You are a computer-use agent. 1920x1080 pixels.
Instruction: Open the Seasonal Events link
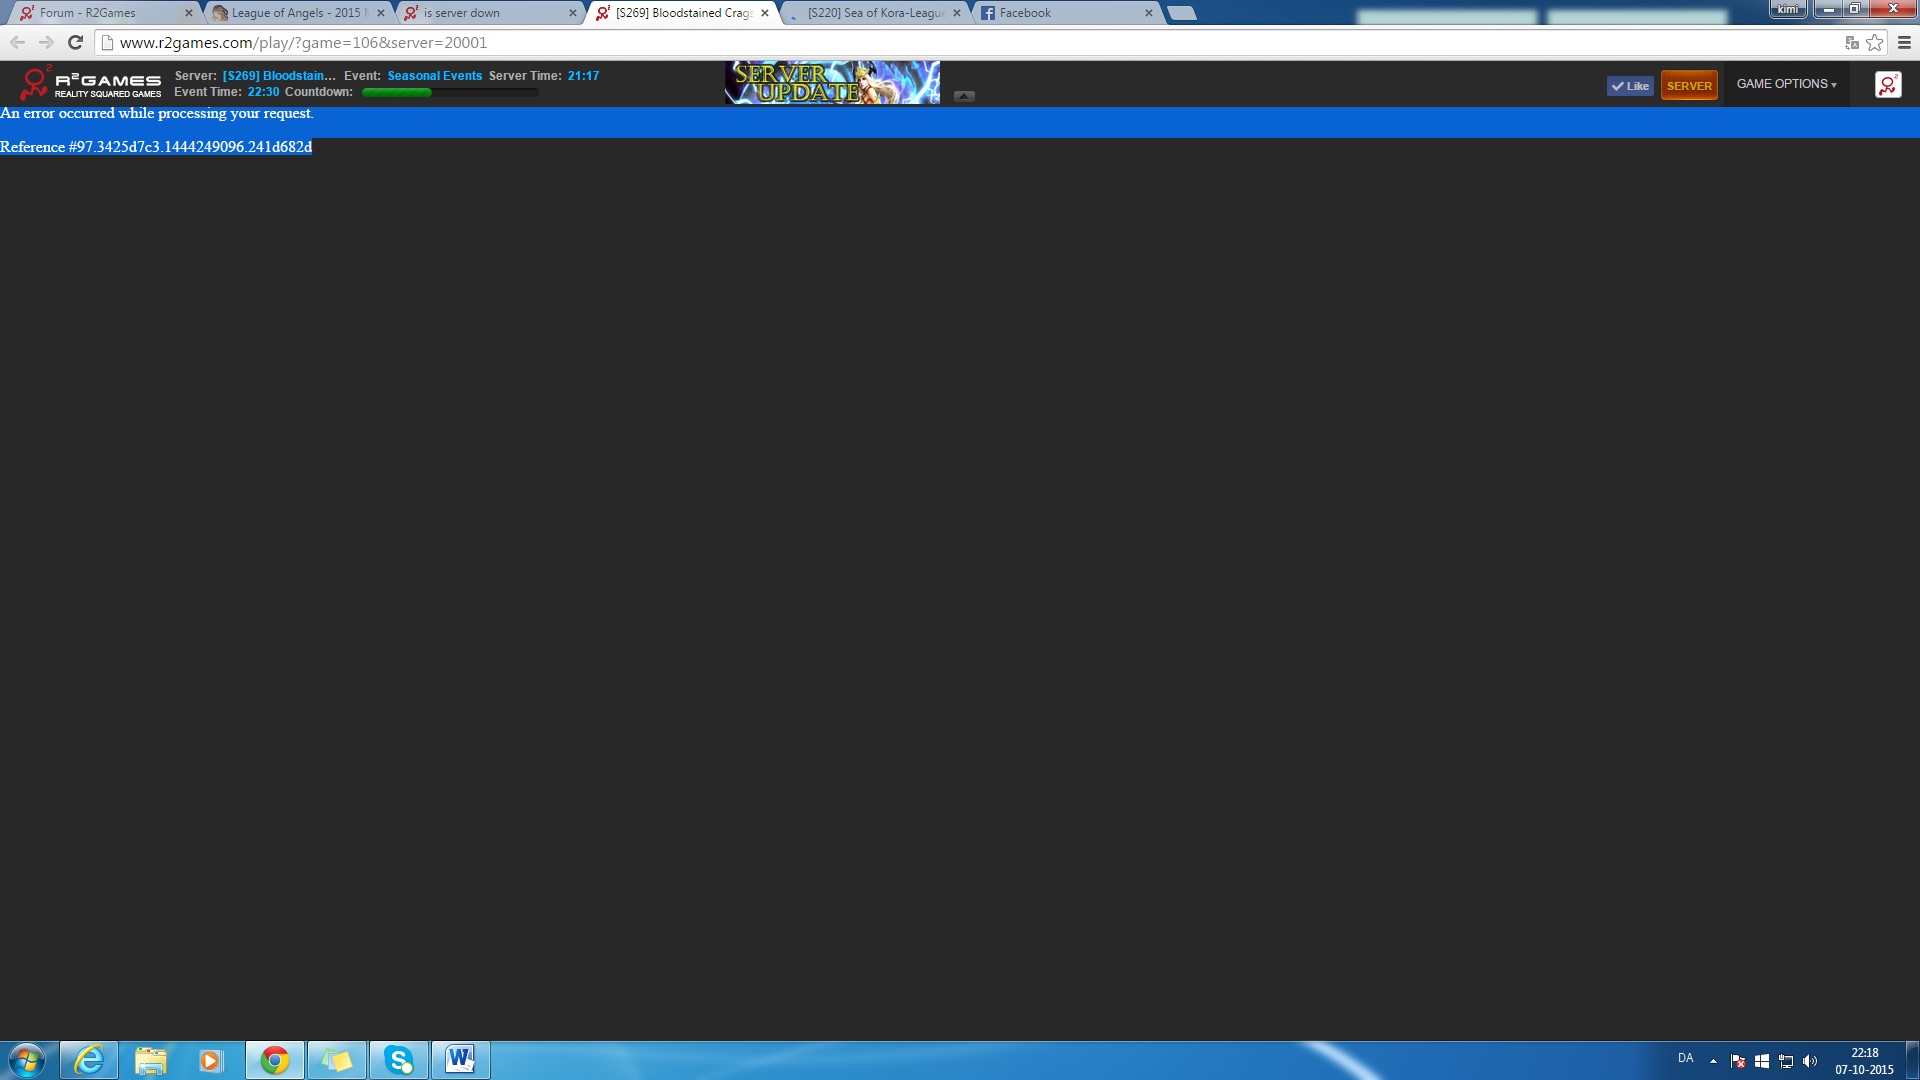point(434,76)
